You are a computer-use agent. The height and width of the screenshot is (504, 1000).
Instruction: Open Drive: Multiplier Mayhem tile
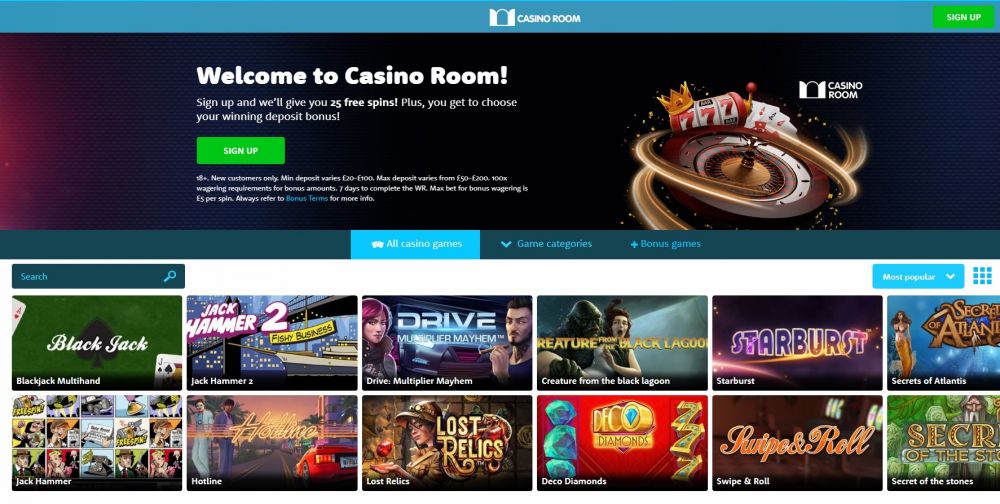coord(447,343)
